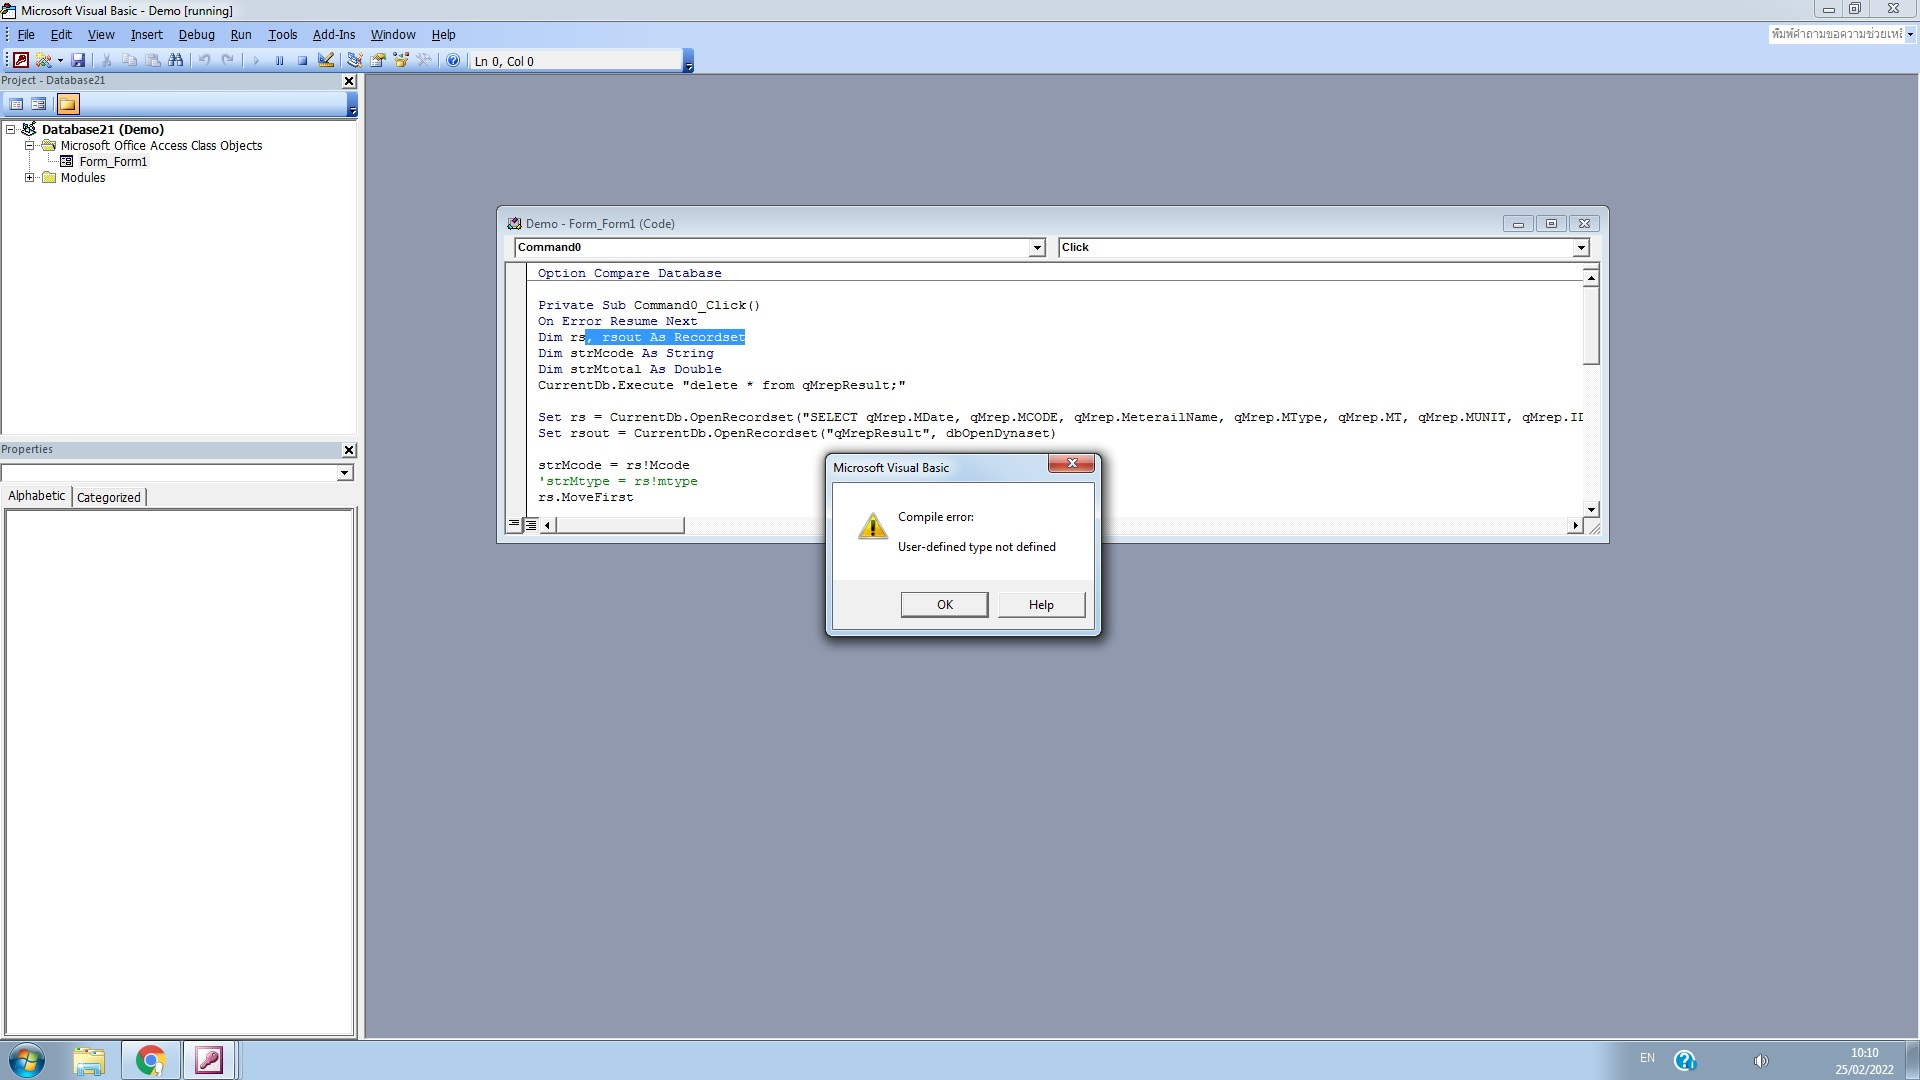Screen dimensions: 1920x1080
Task: Click the Find binoculars icon
Action: [176, 61]
